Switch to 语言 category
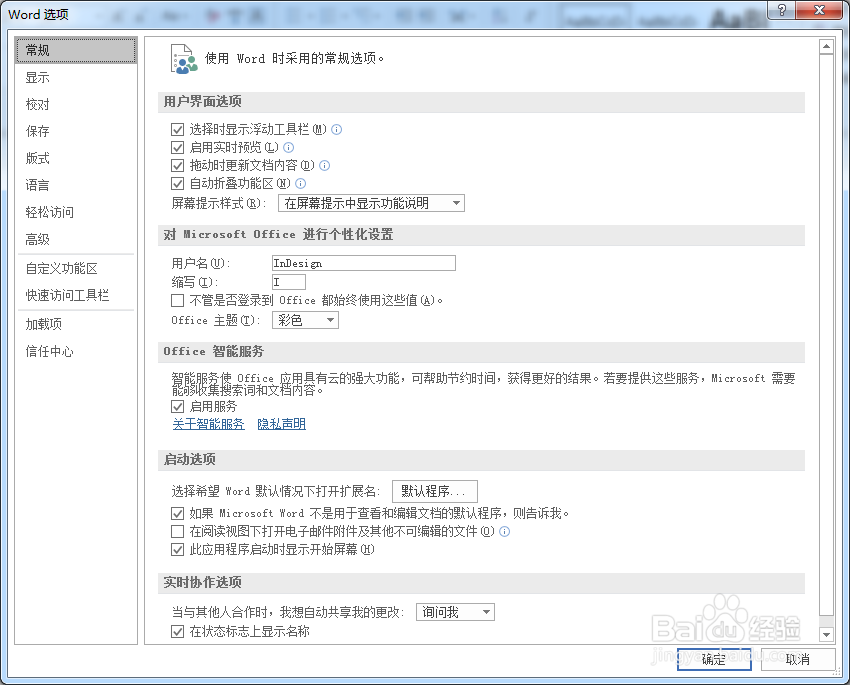Image resolution: width=850 pixels, height=685 pixels. point(76,185)
